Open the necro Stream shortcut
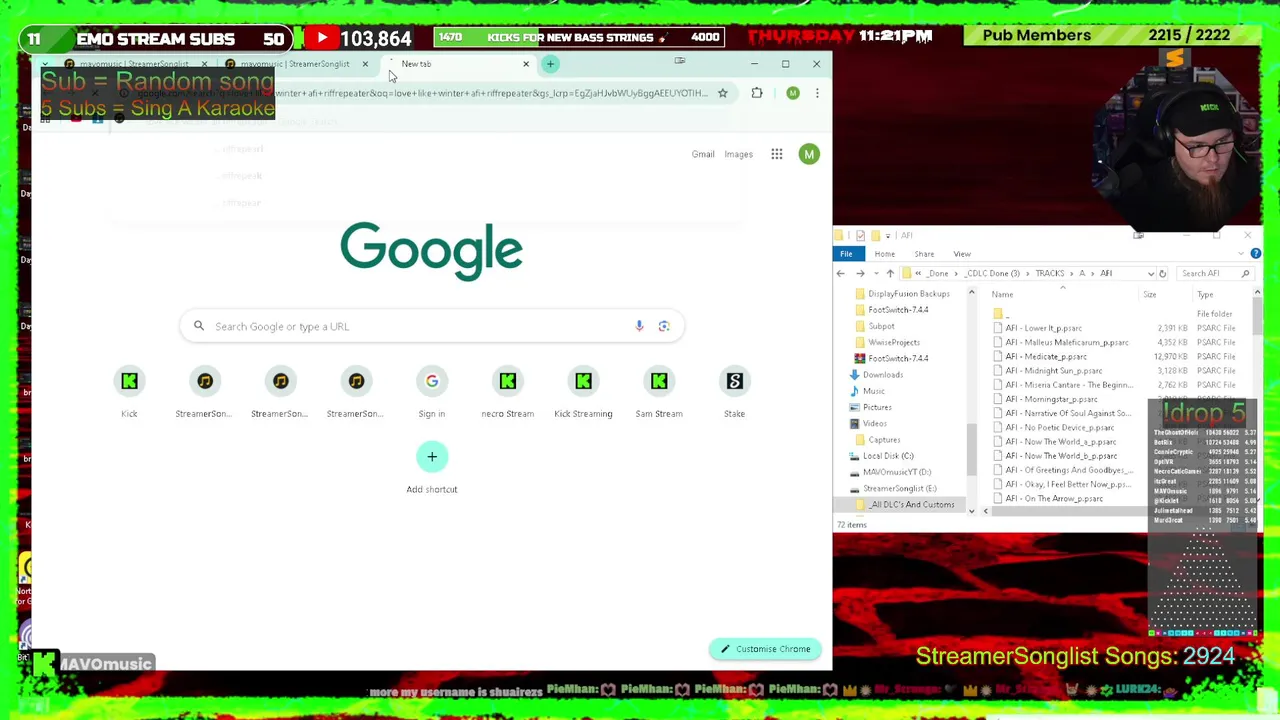 point(507,391)
